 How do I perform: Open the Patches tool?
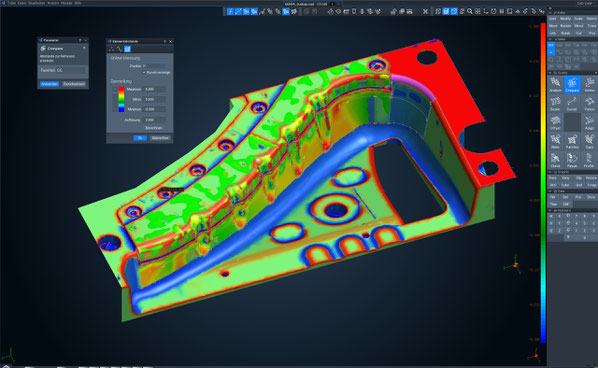572,141
